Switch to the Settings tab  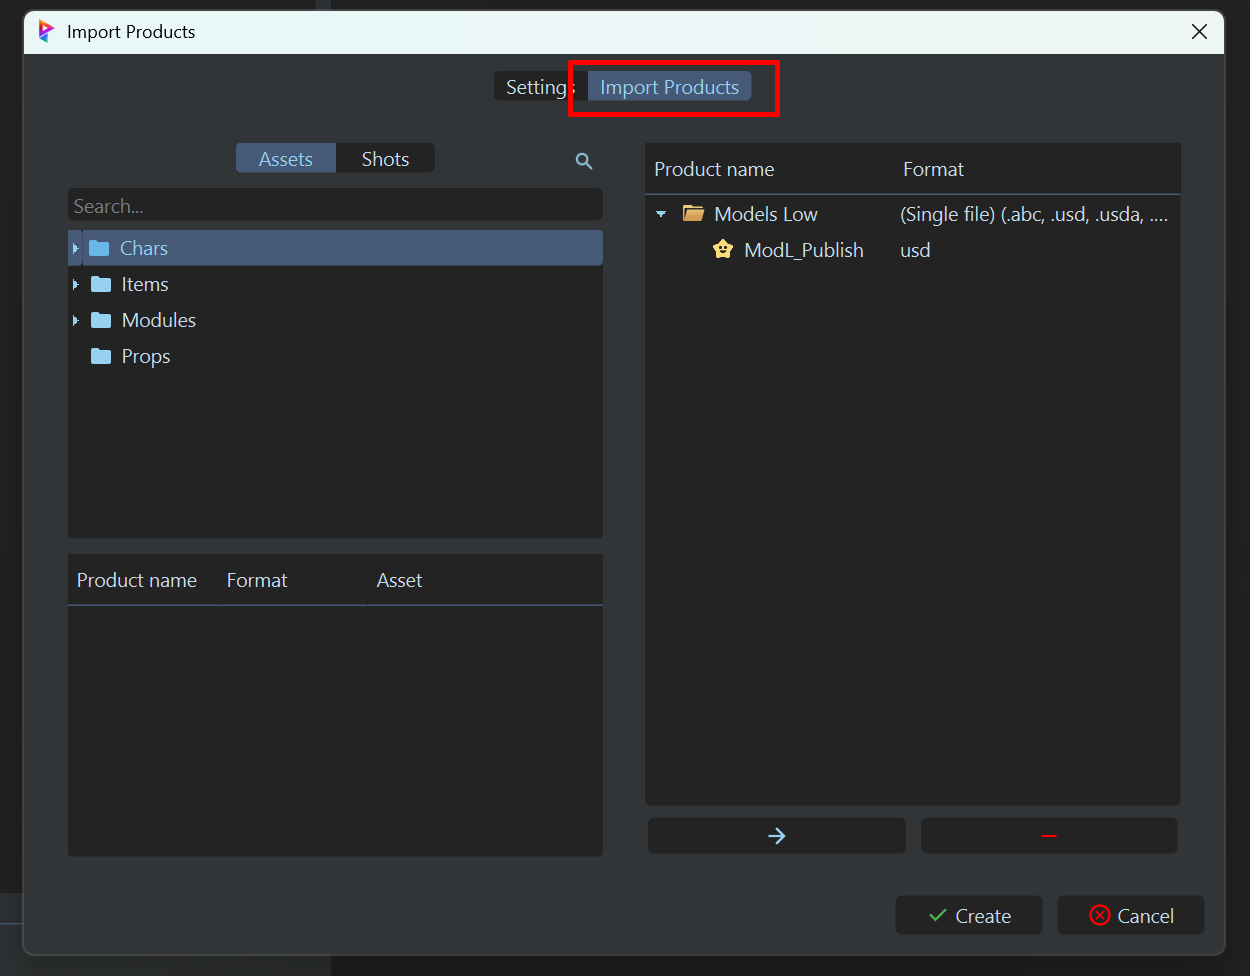534,87
